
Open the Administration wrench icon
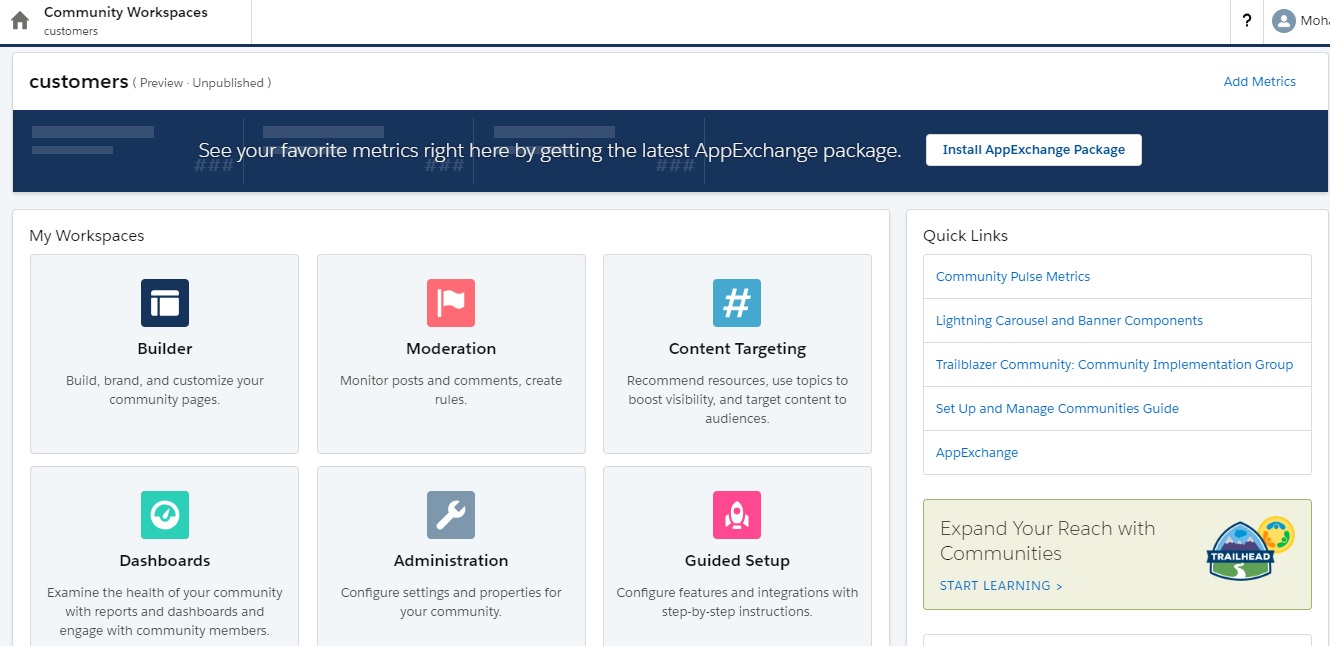tap(450, 514)
